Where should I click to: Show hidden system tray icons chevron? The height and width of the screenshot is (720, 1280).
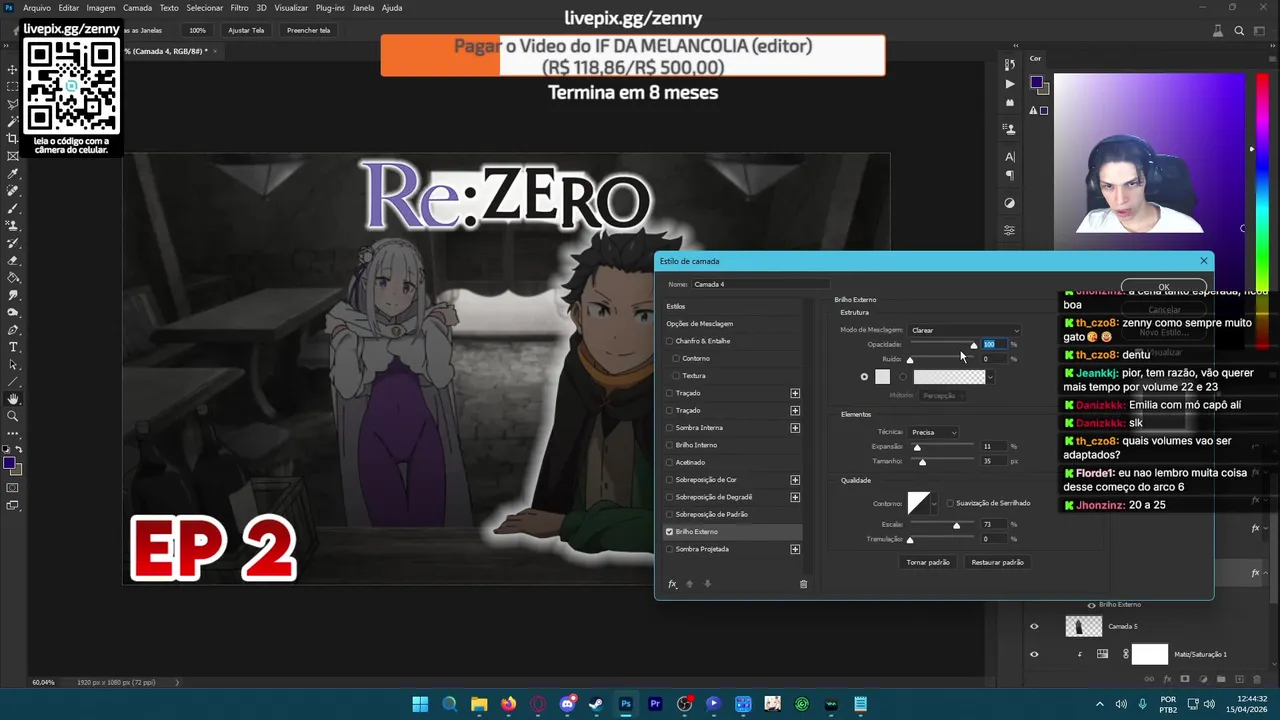[x=1100, y=704]
